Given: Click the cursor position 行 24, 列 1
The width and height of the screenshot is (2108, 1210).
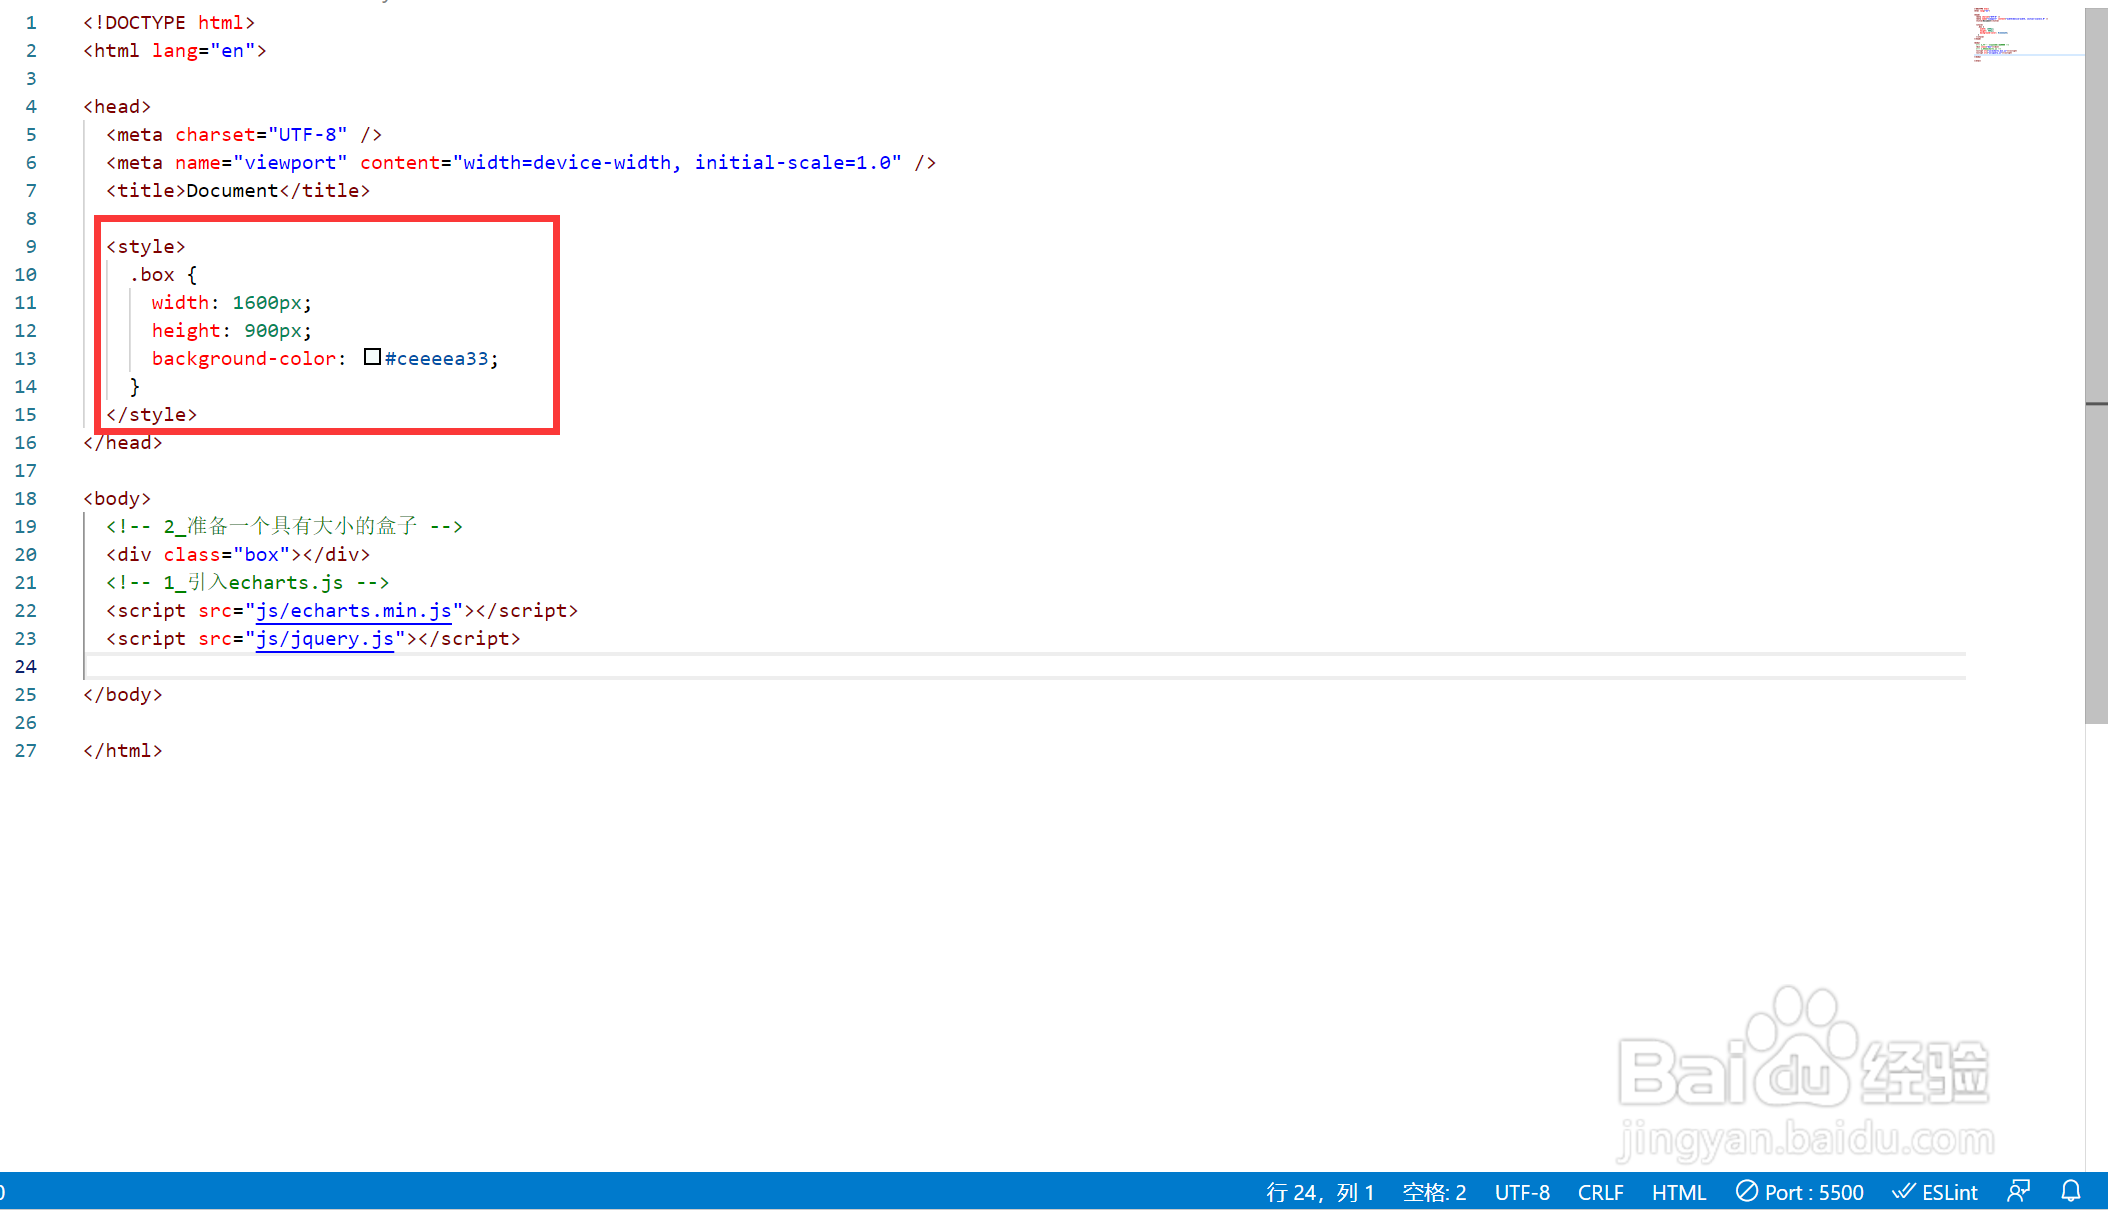Looking at the screenshot, I should coord(1319,1192).
